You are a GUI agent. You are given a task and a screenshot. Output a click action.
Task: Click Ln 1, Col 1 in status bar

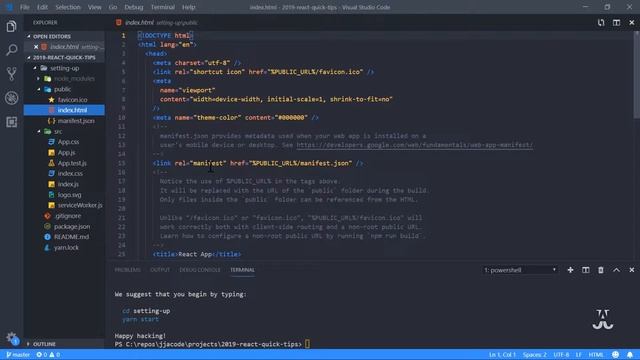(502, 355)
